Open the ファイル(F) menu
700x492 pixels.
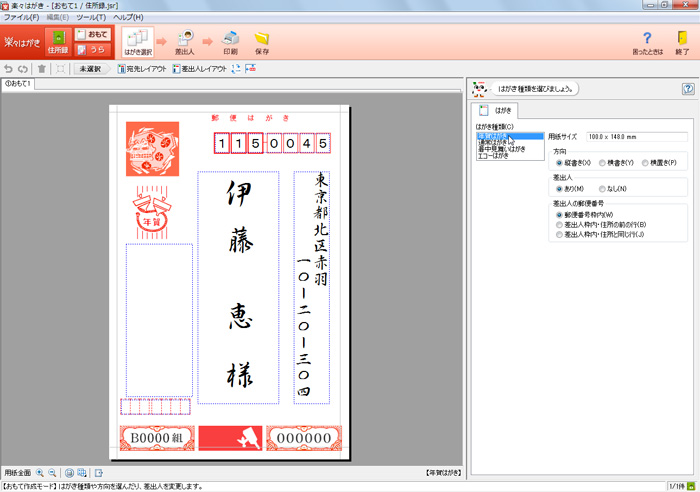(x=21, y=18)
